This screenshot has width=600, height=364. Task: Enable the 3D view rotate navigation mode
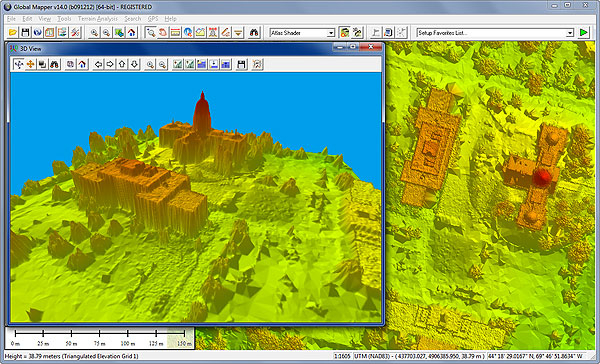coord(18,64)
